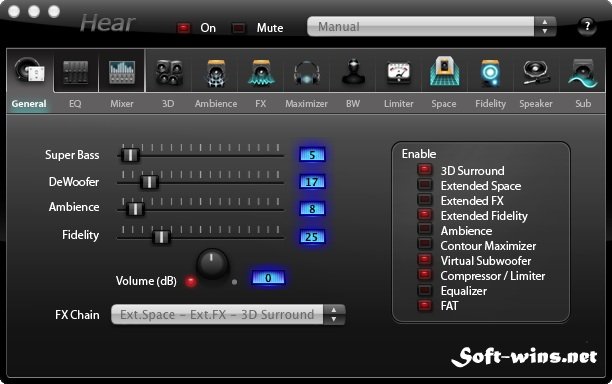Click the Fidelity value field showing 25

point(312,236)
